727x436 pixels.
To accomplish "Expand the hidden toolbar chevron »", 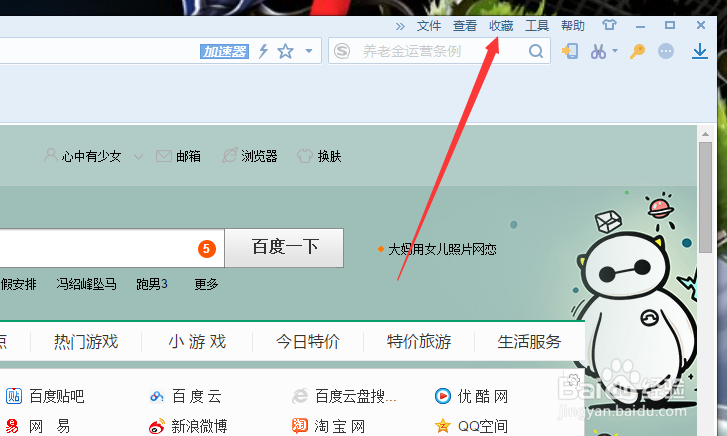I will (400, 26).
